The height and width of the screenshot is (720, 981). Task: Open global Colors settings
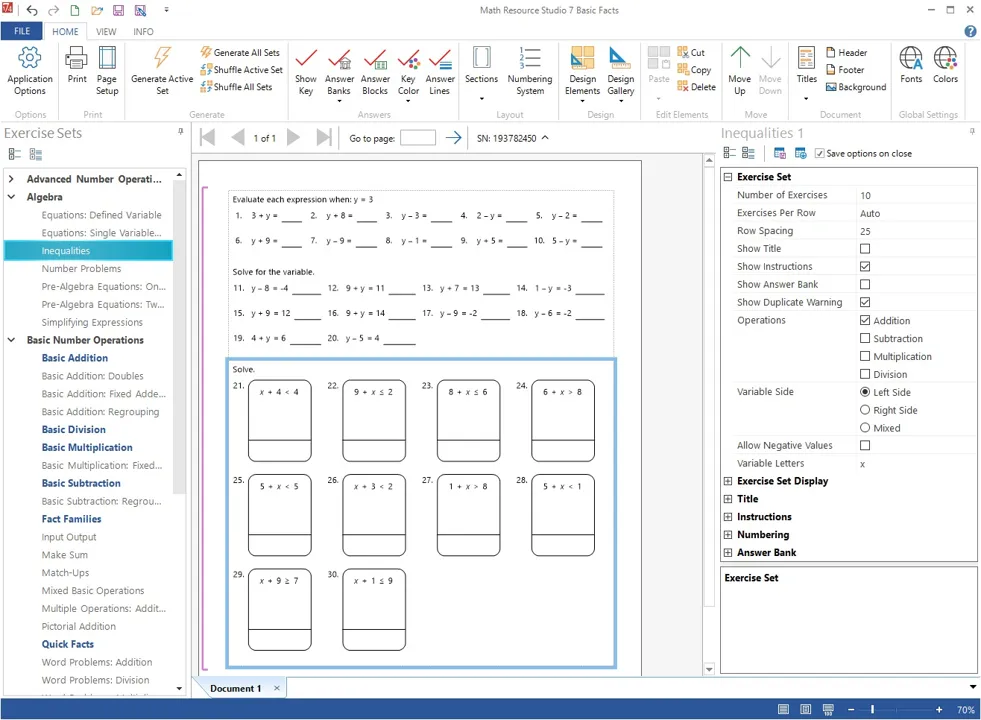click(x=945, y=65)
